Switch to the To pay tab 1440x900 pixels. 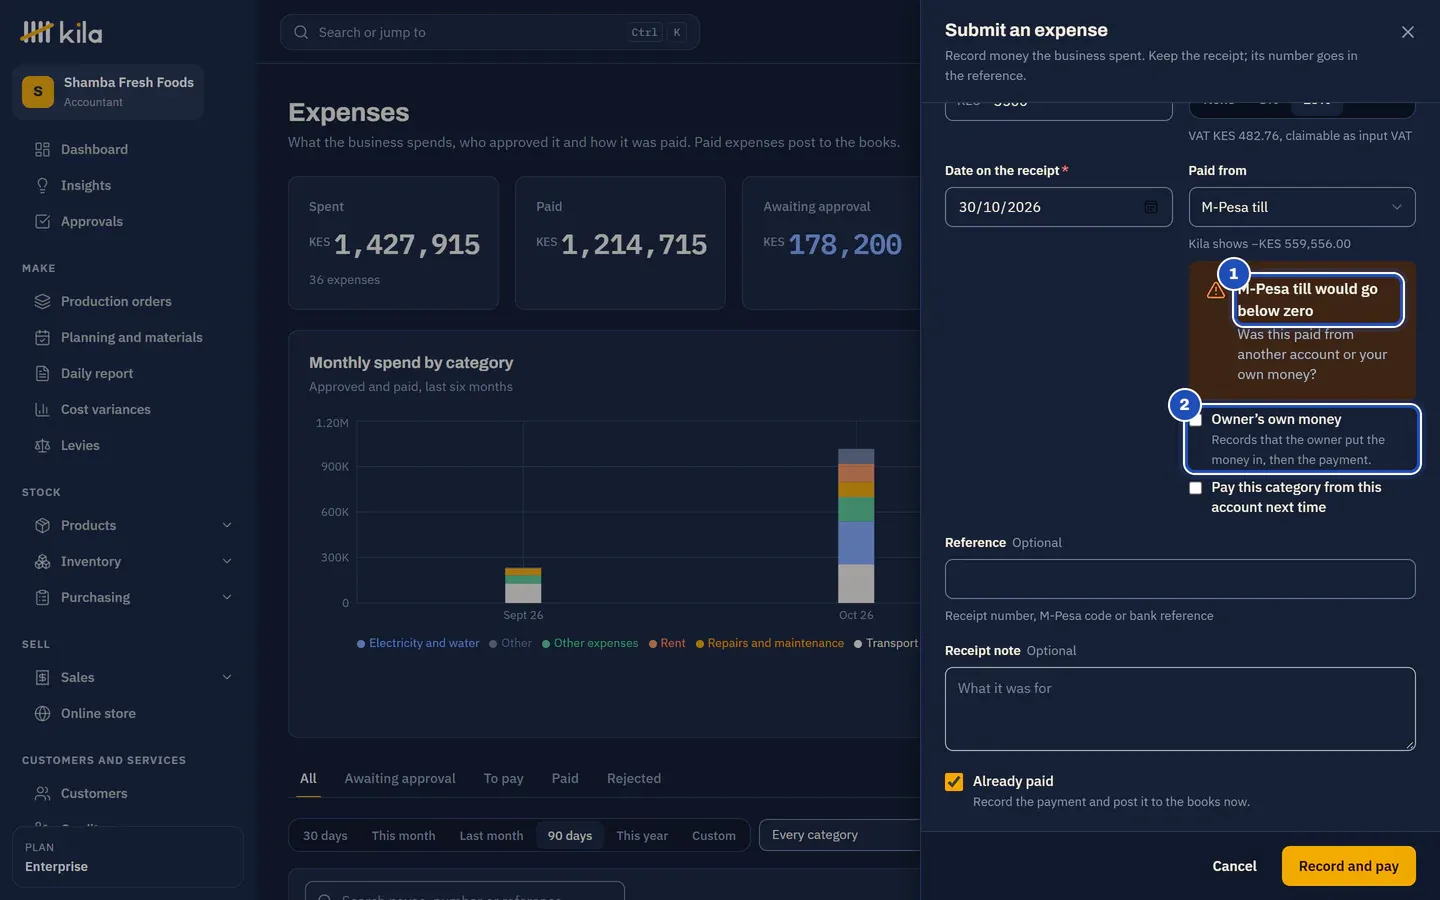point(504,779)
